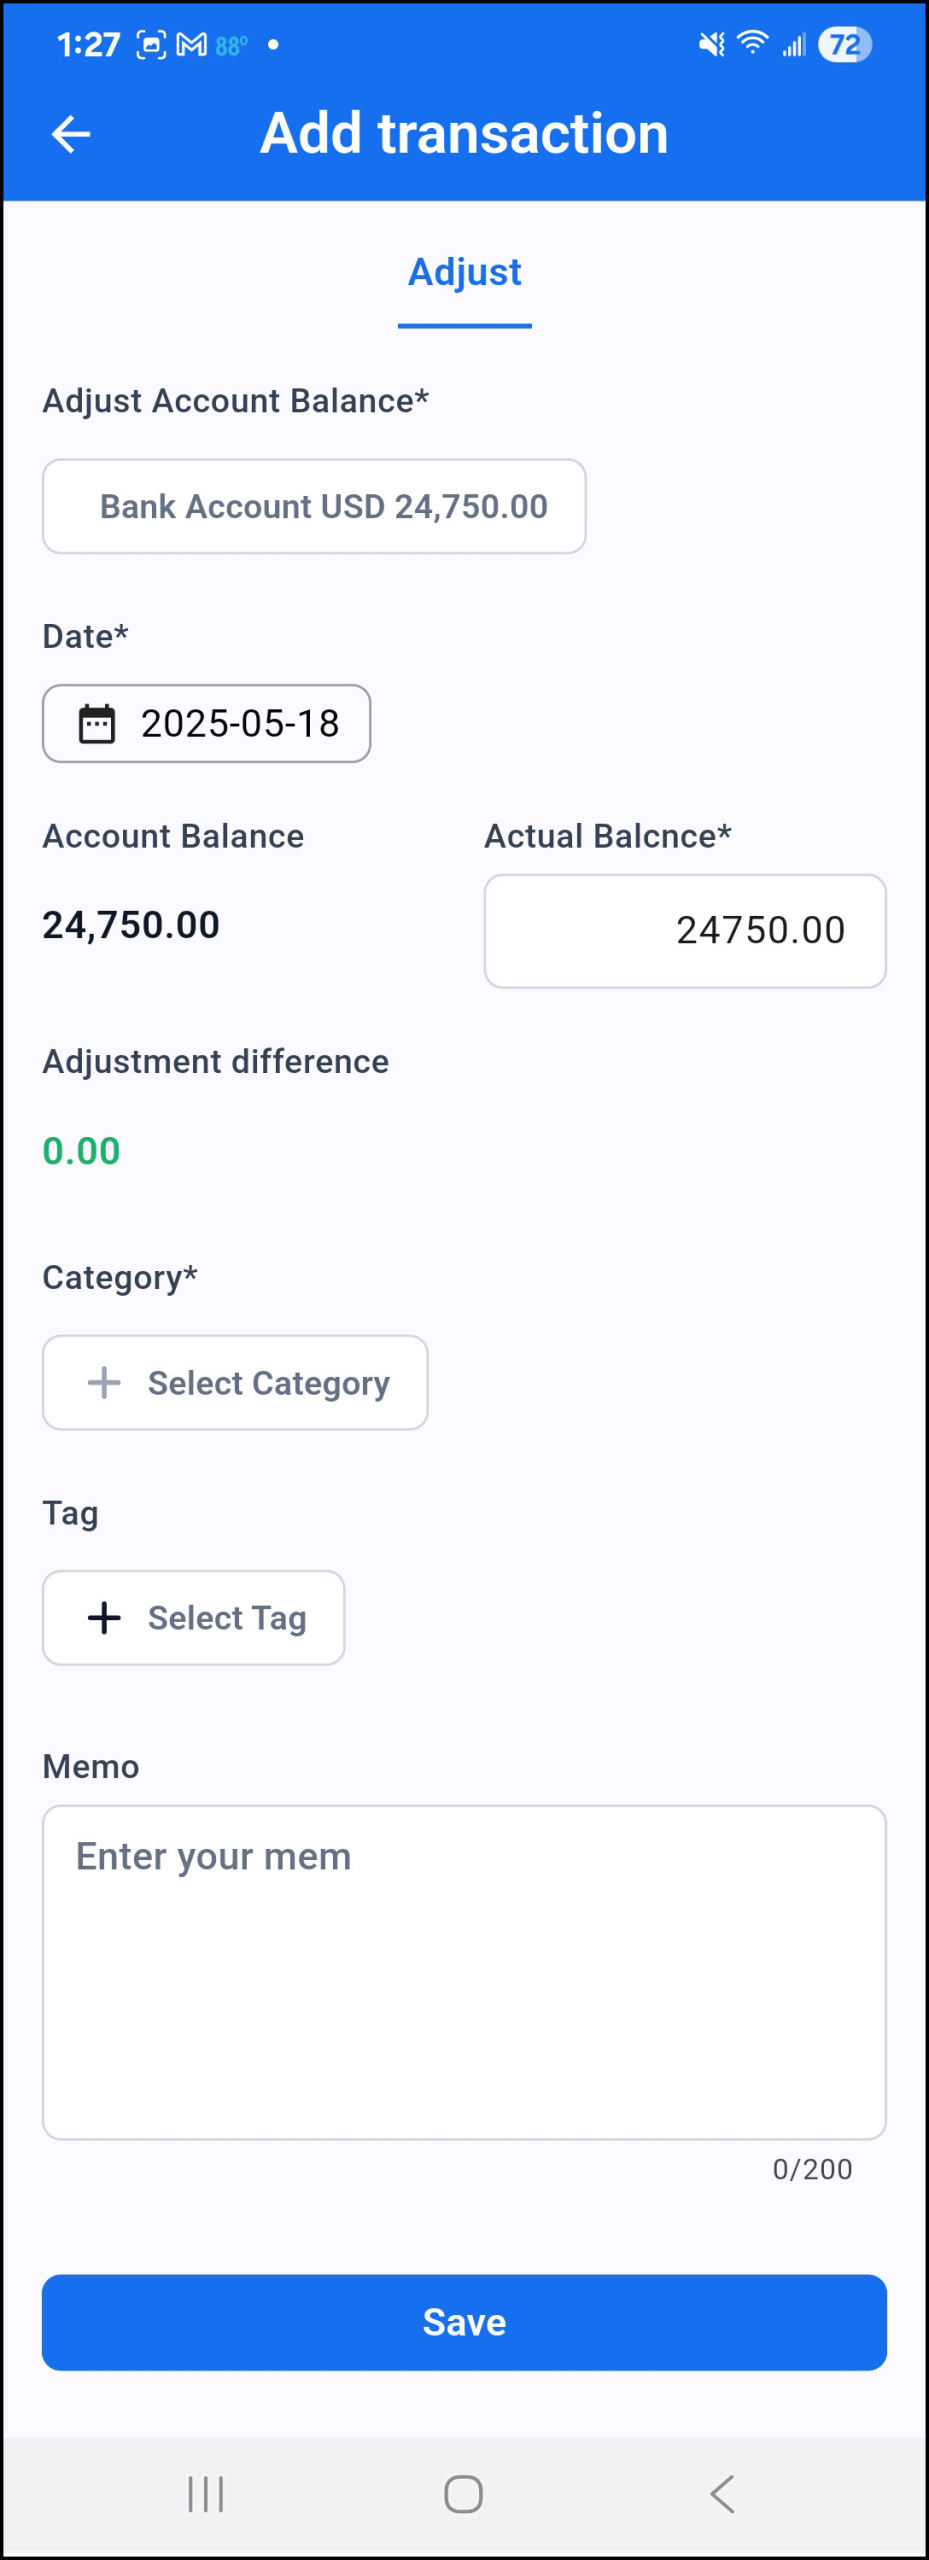Open Android recent apps navigation icon

(206, 2494)
